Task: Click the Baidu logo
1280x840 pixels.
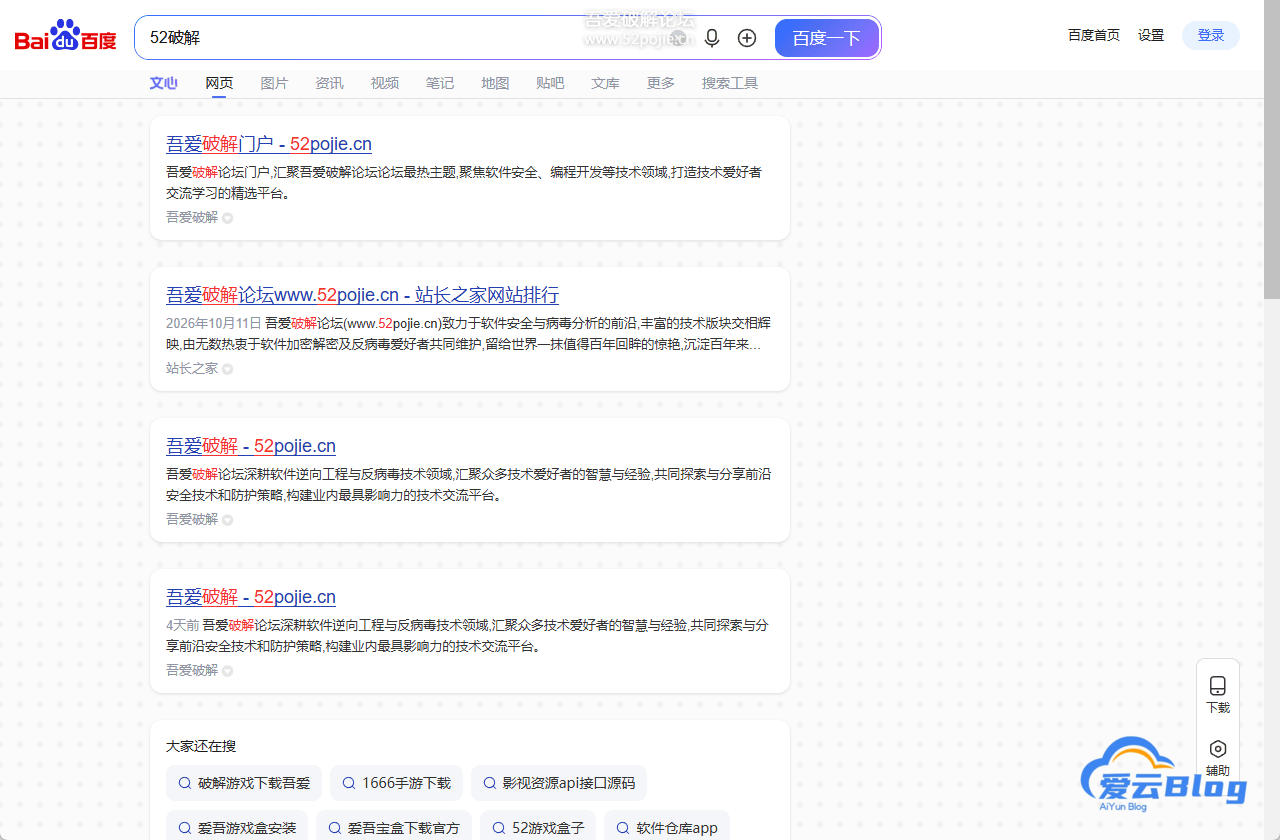Action: coord(66,38)
